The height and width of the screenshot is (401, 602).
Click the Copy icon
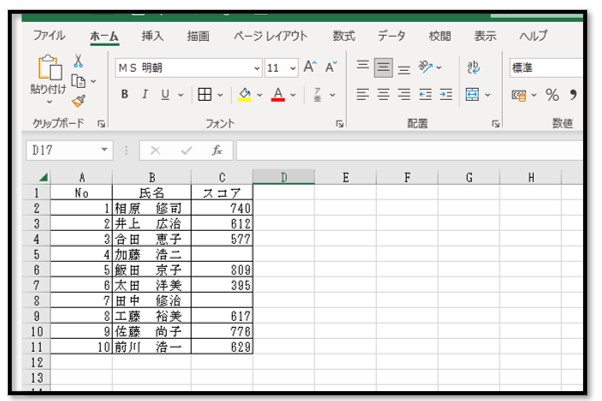coord(78,81)
